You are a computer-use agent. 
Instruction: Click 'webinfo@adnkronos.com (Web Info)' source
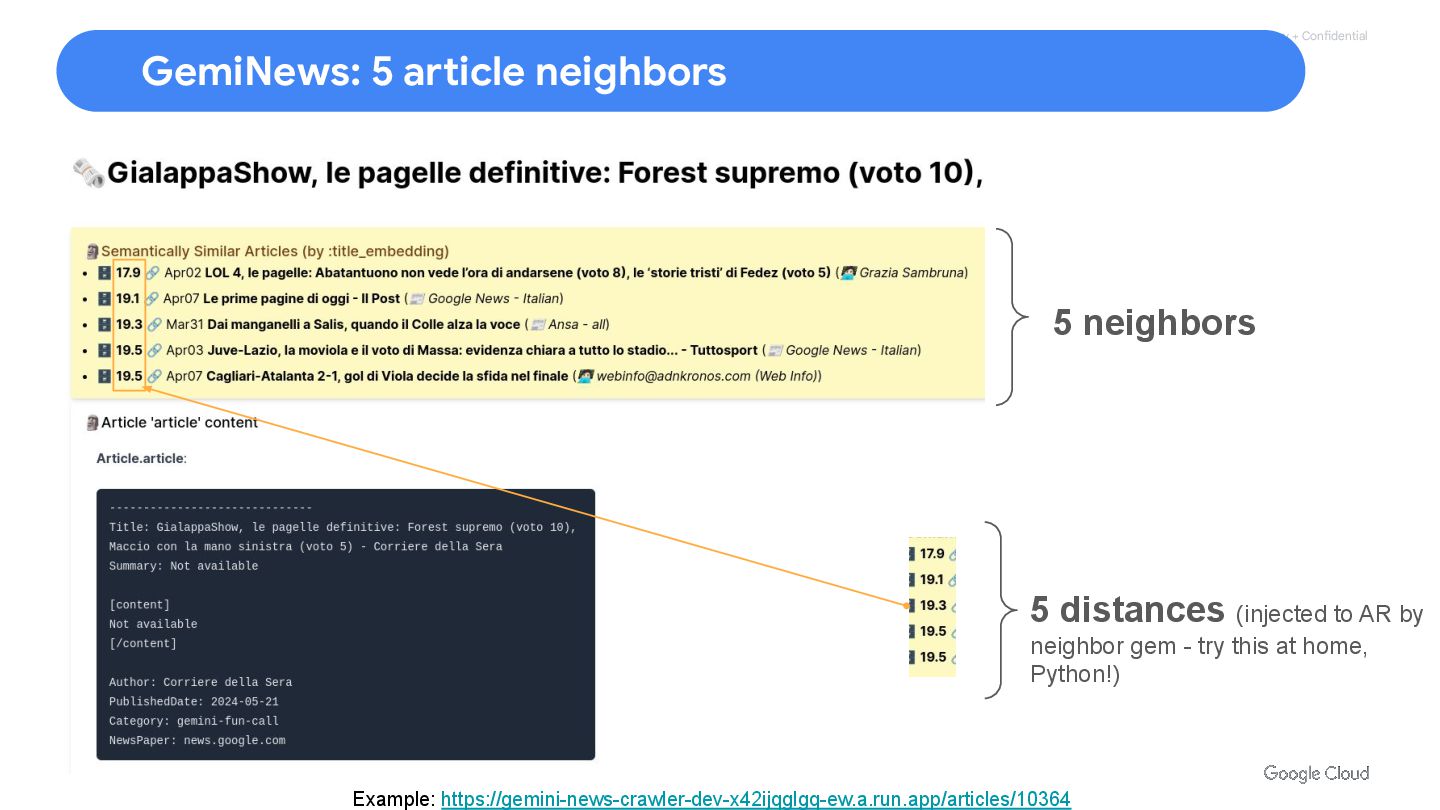point(708,376)
